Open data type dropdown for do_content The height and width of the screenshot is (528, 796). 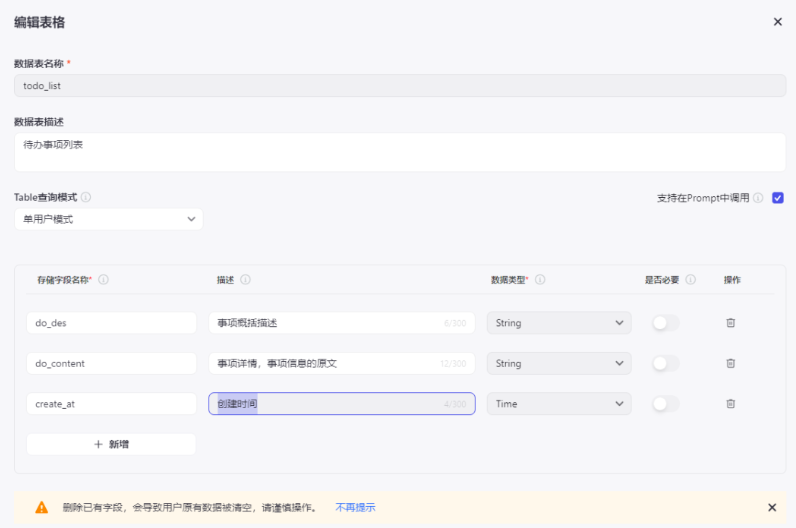559,364
